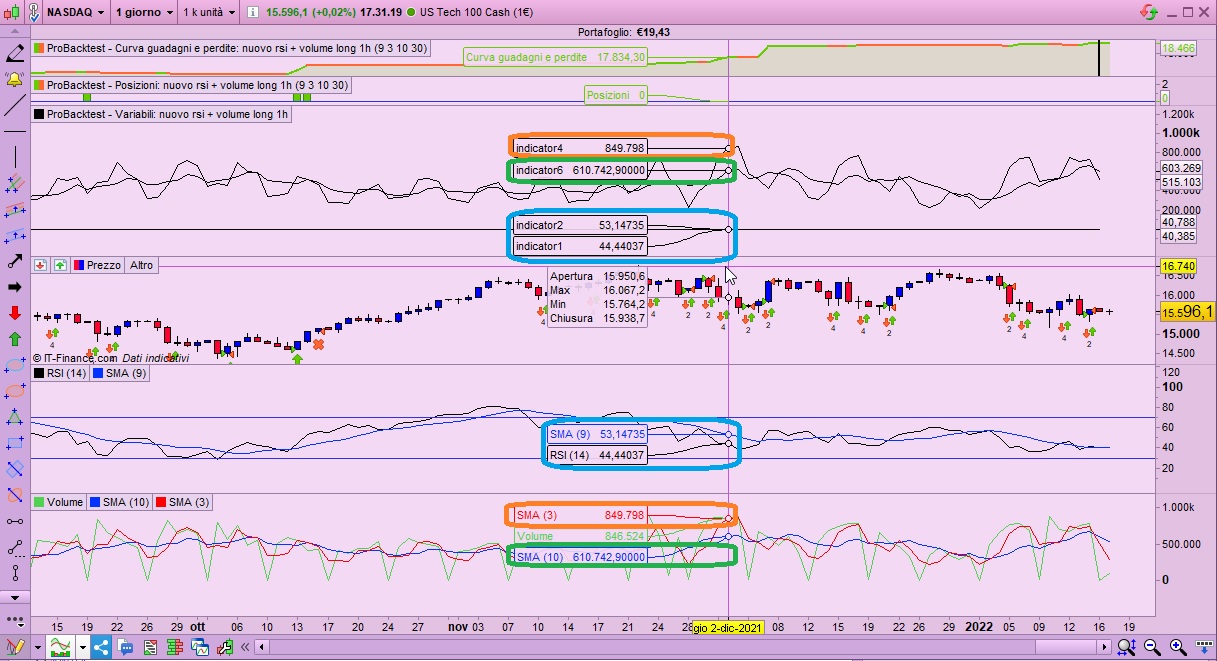Toggle the green up-arrow price panel button

pos(60,265)
